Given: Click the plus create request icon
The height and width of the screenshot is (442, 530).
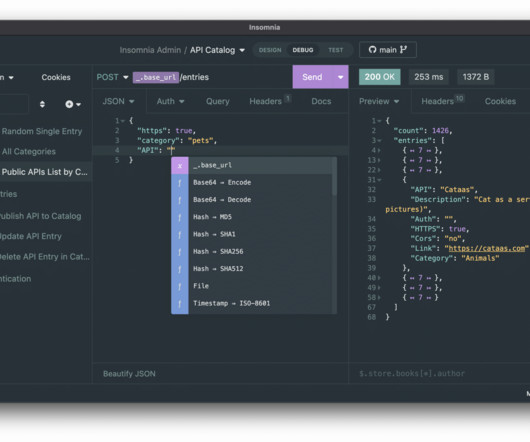Looking at the screenshot, I should [x=73, y=104].
